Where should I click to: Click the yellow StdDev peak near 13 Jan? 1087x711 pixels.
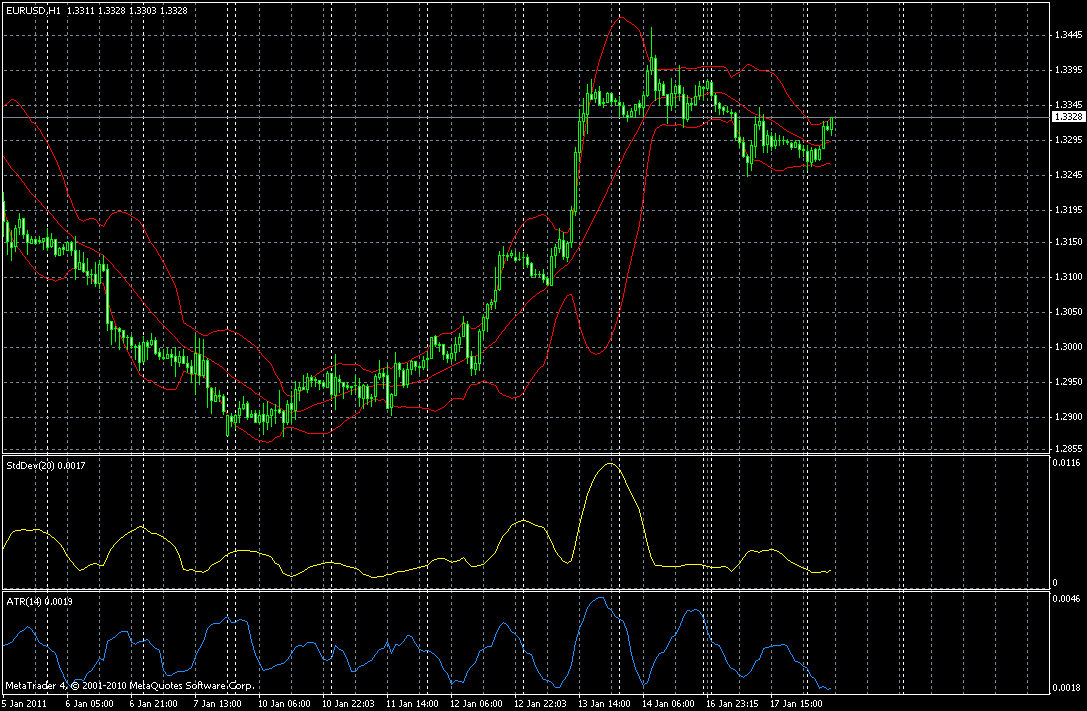610,463
